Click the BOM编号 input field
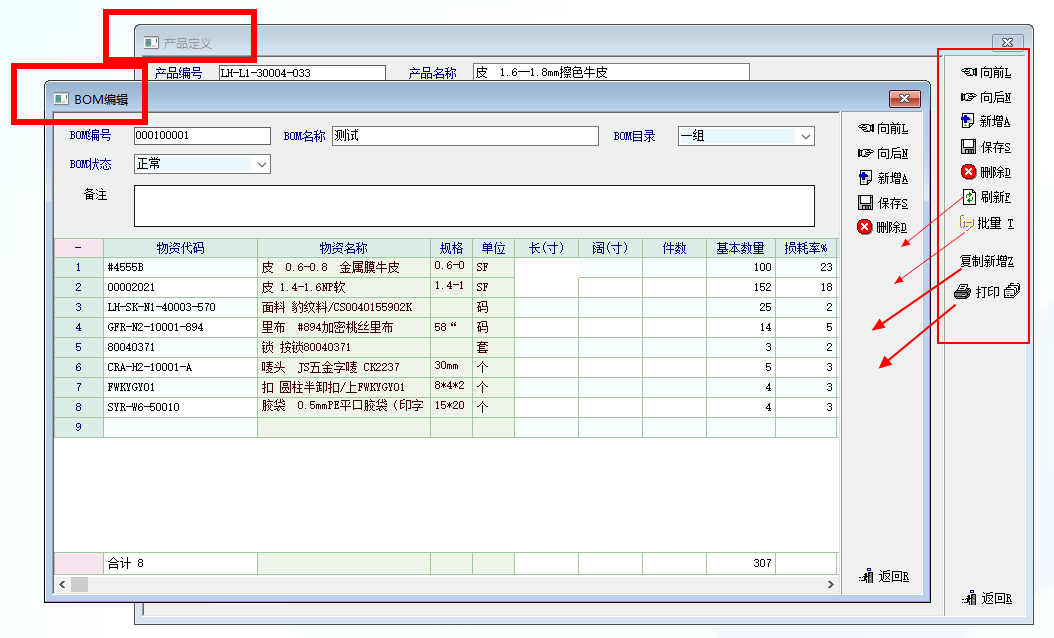This screenshot has width=1054, height=638. tap(202, 136)
